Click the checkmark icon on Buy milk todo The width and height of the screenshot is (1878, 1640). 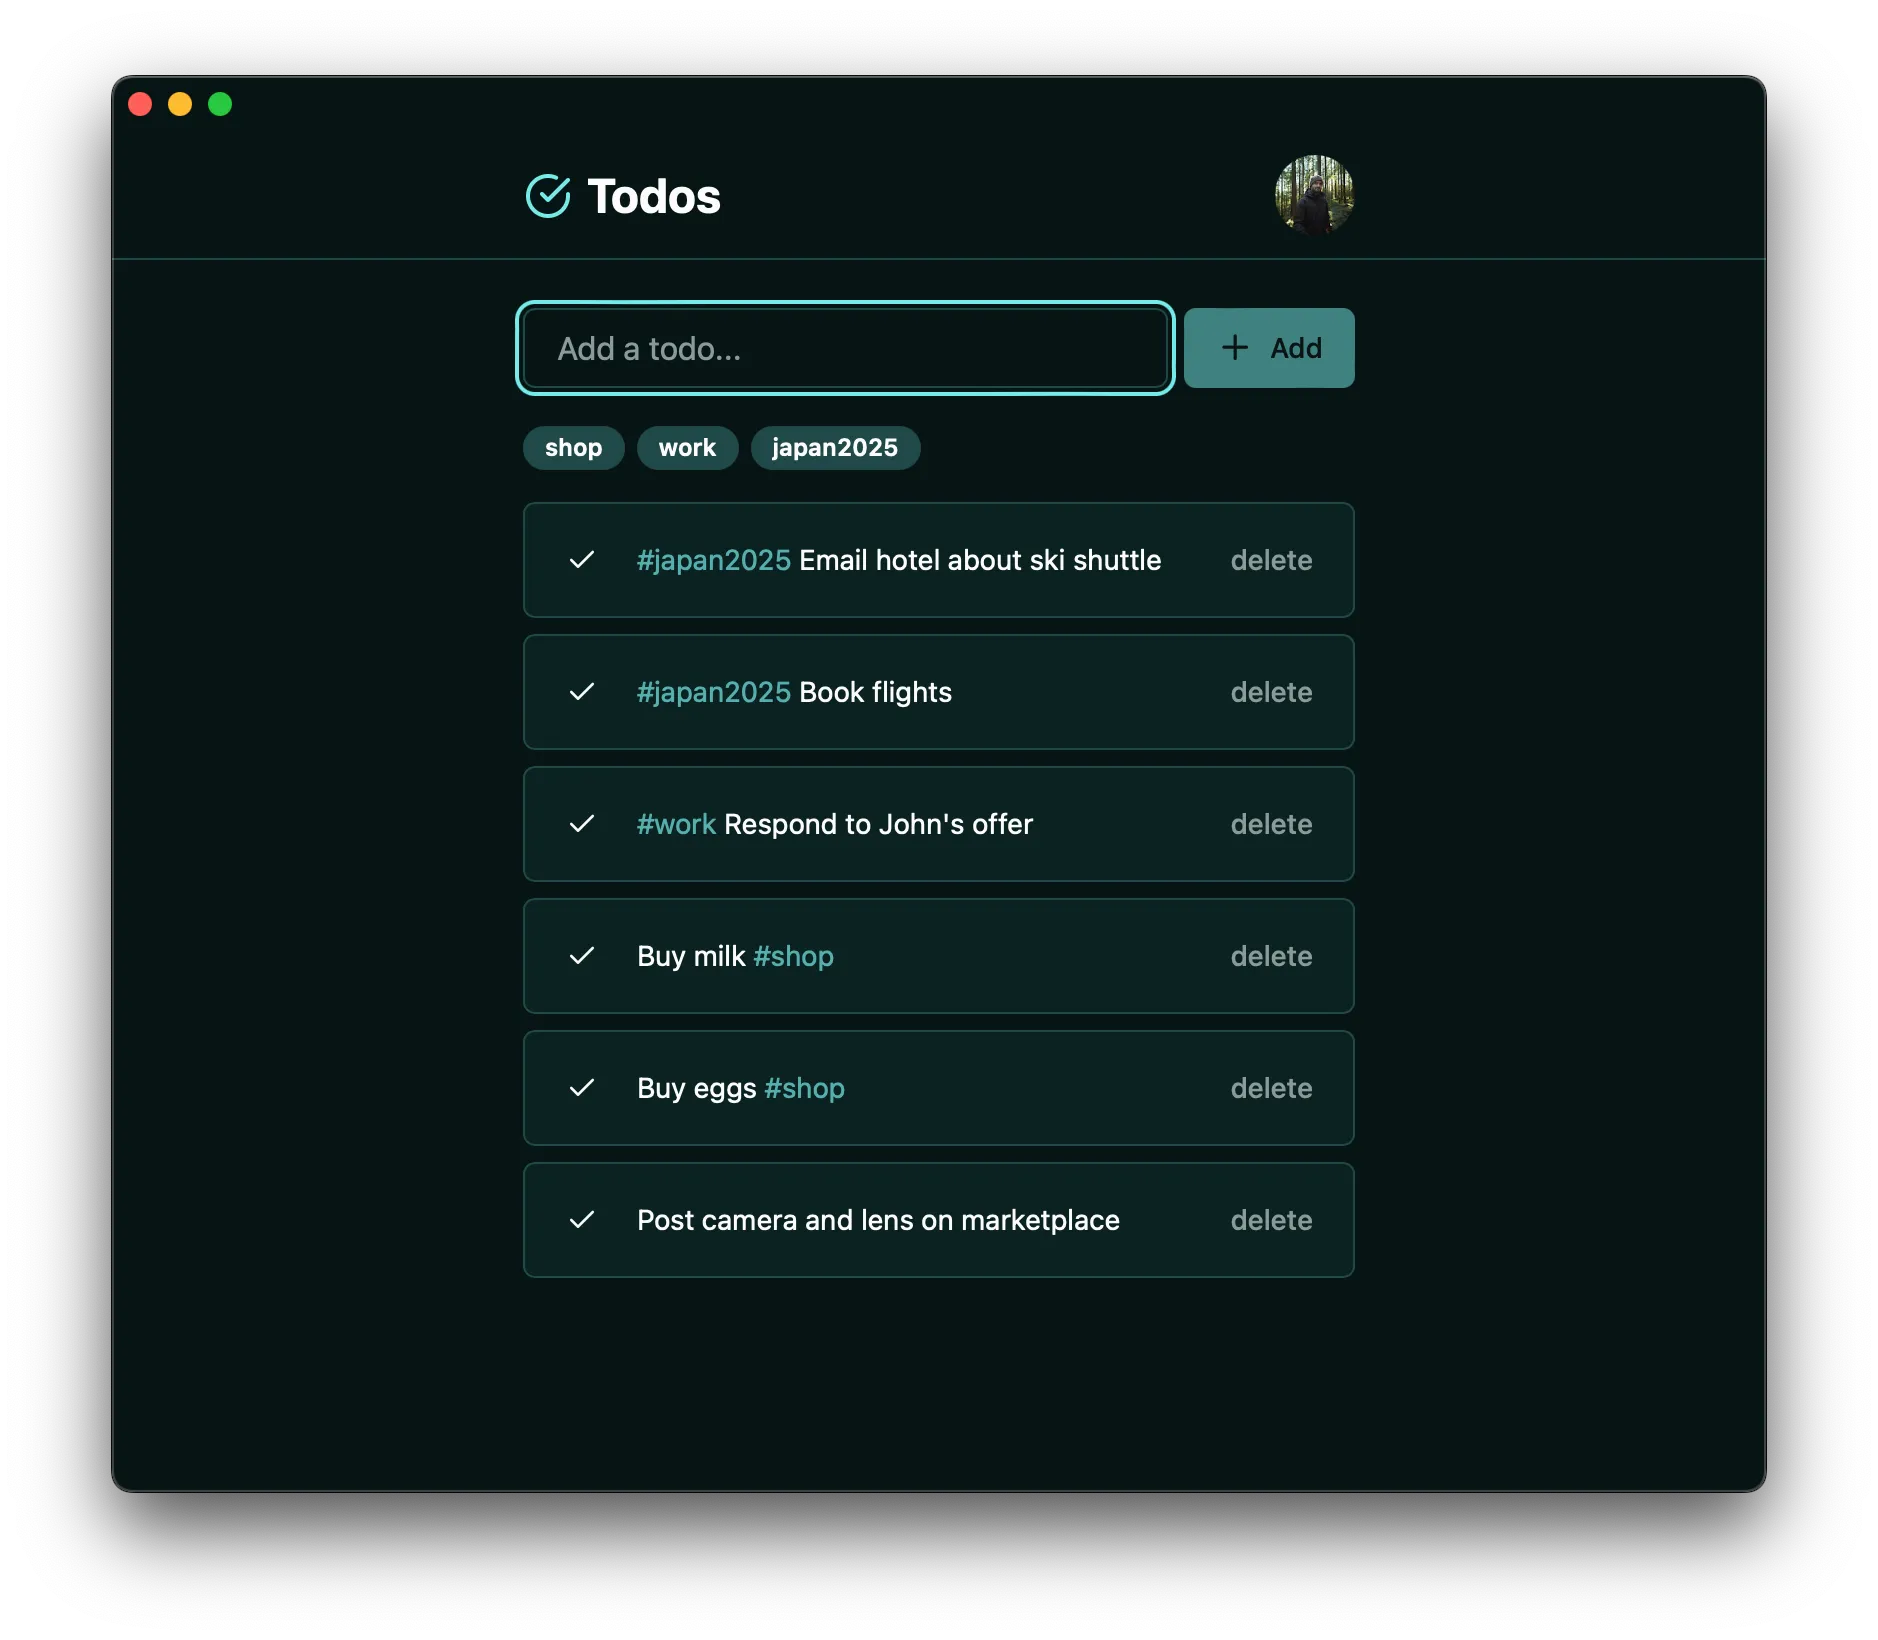pyautogui.click(x=583, y=956)
